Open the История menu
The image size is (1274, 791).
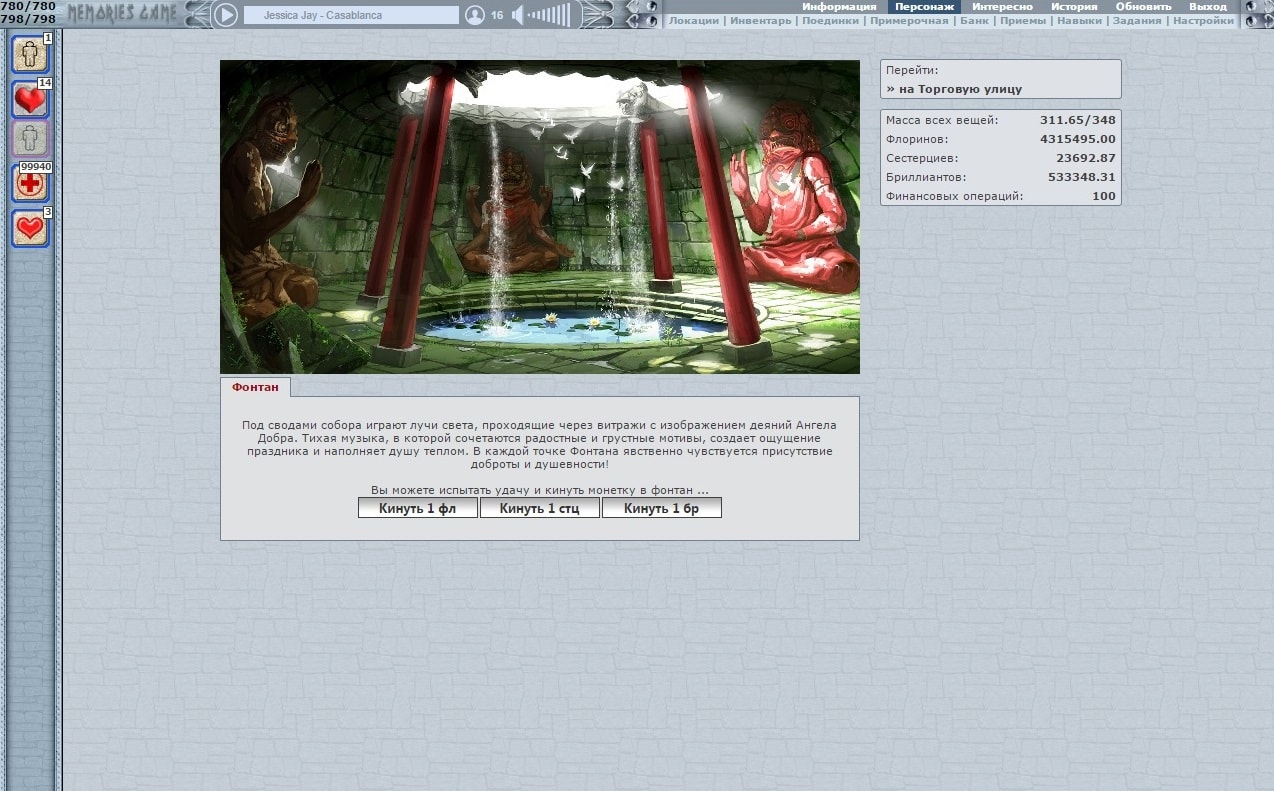point(1074,7)
